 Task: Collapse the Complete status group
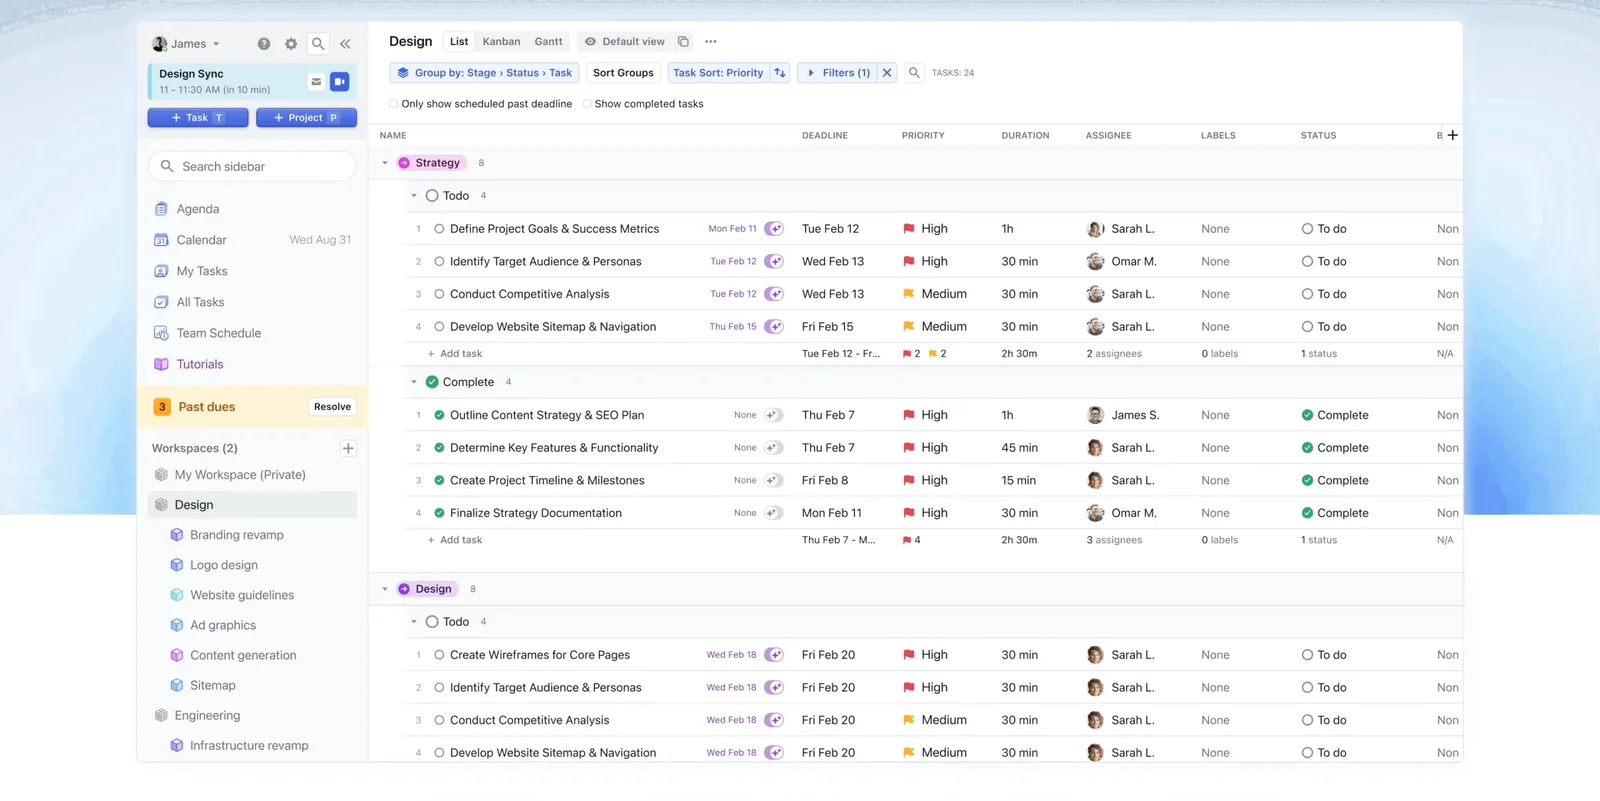coord(414,382)
